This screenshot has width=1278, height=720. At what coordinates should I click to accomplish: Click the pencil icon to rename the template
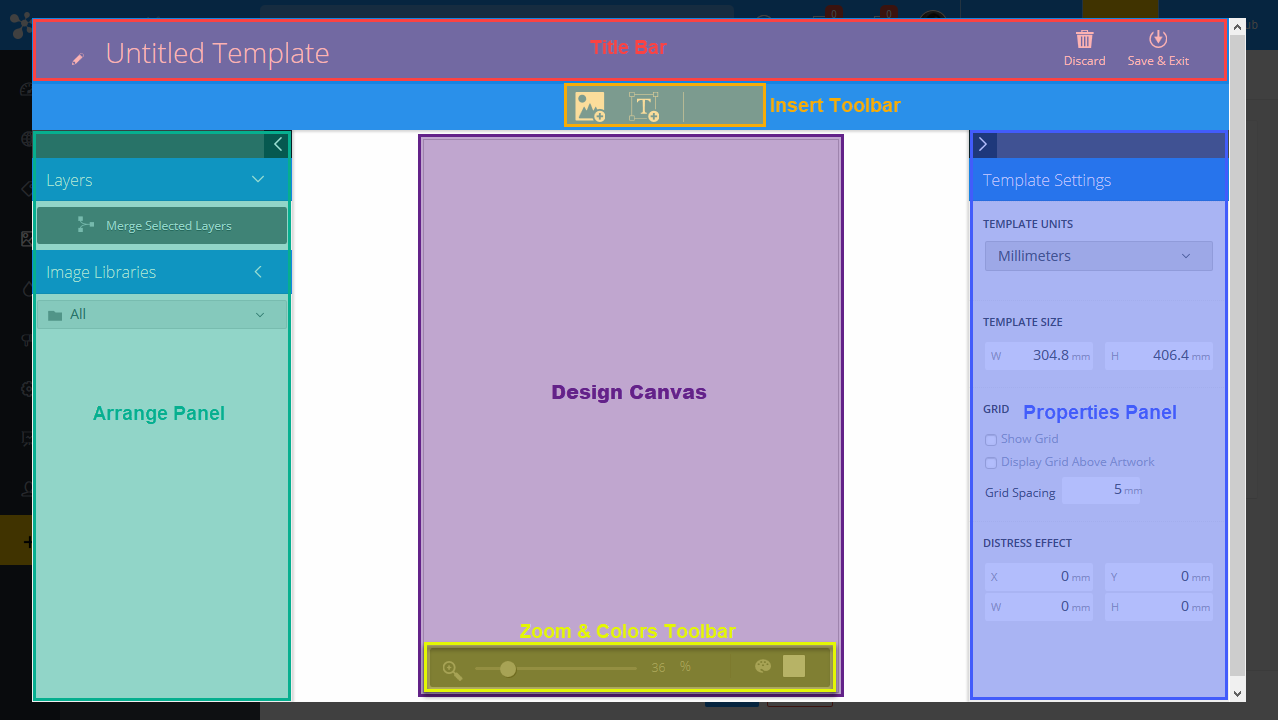tap(77, 59)
